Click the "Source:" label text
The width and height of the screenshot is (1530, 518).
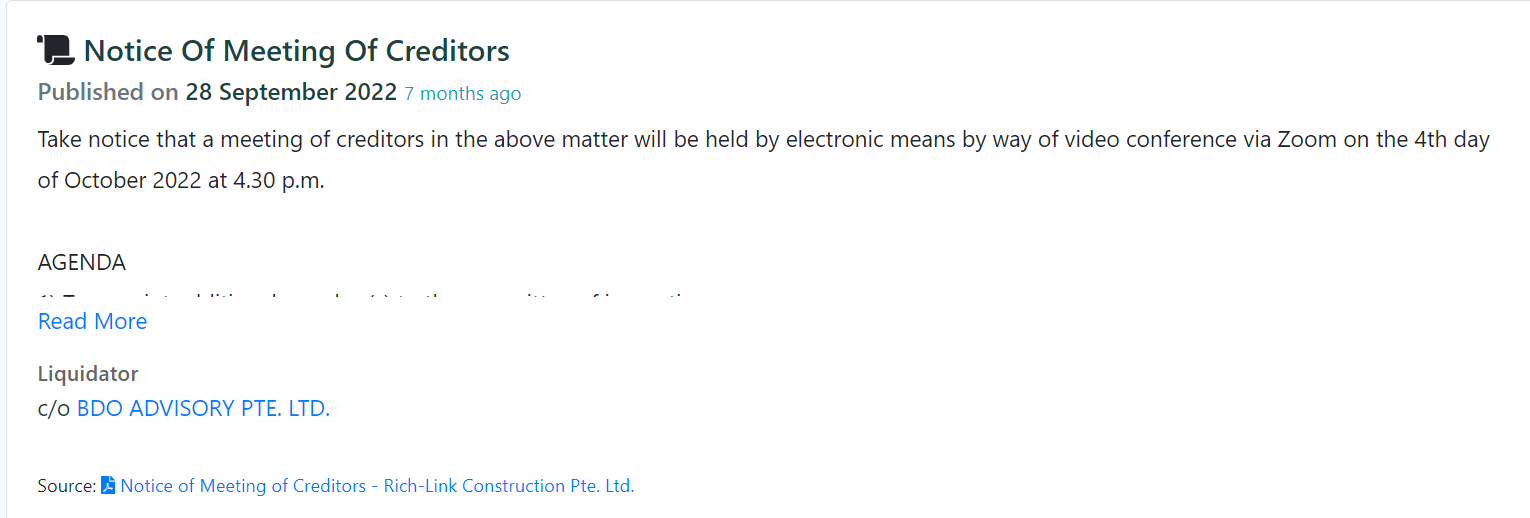[x=66, y=486]
